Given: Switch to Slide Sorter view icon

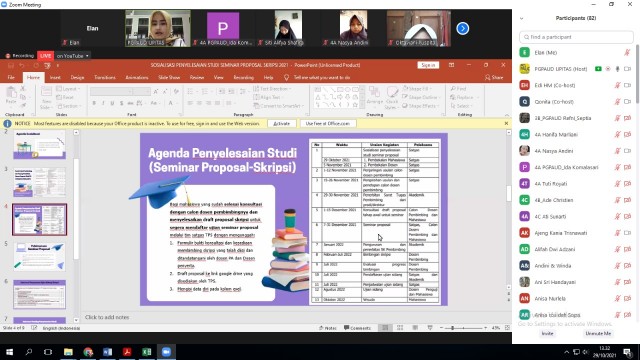Looking at the screenshot, I should click(x=400, y=328).
